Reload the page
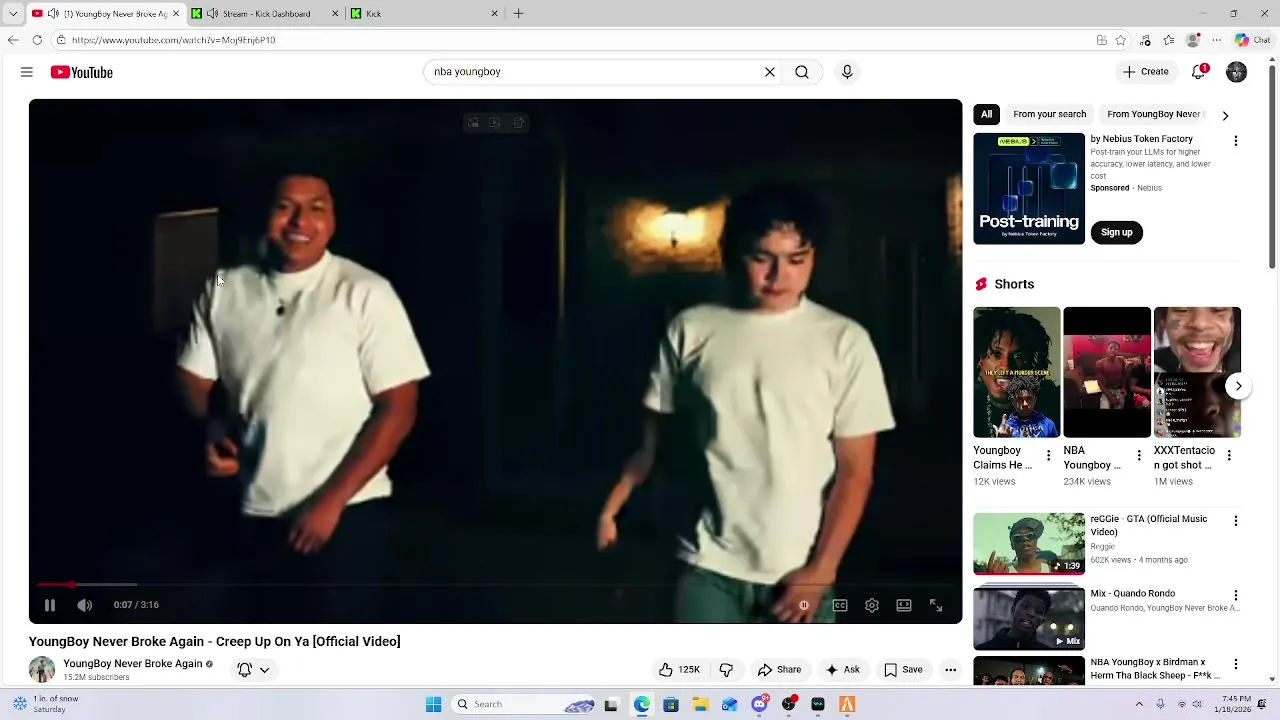1280x720 pixels. click(x=37, y=40)
